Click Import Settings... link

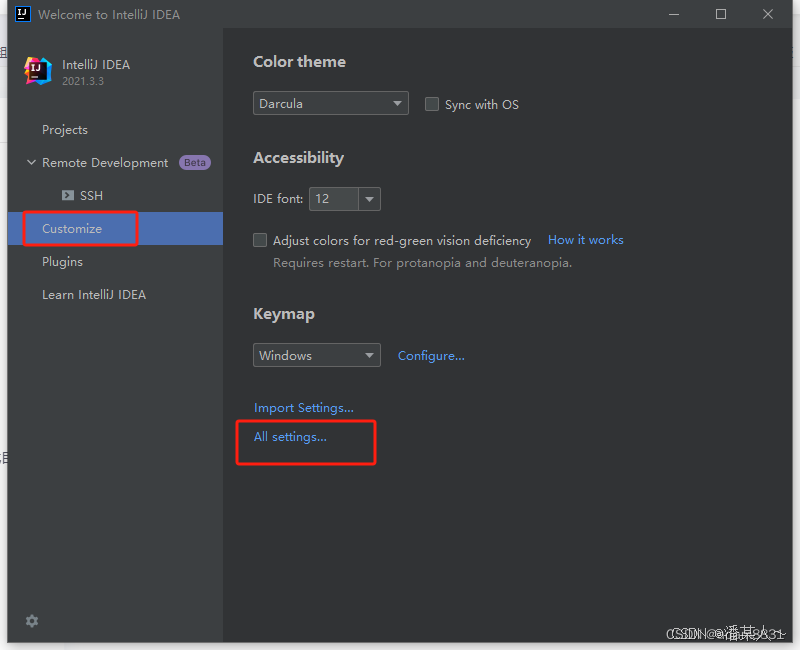pos(304,408)
